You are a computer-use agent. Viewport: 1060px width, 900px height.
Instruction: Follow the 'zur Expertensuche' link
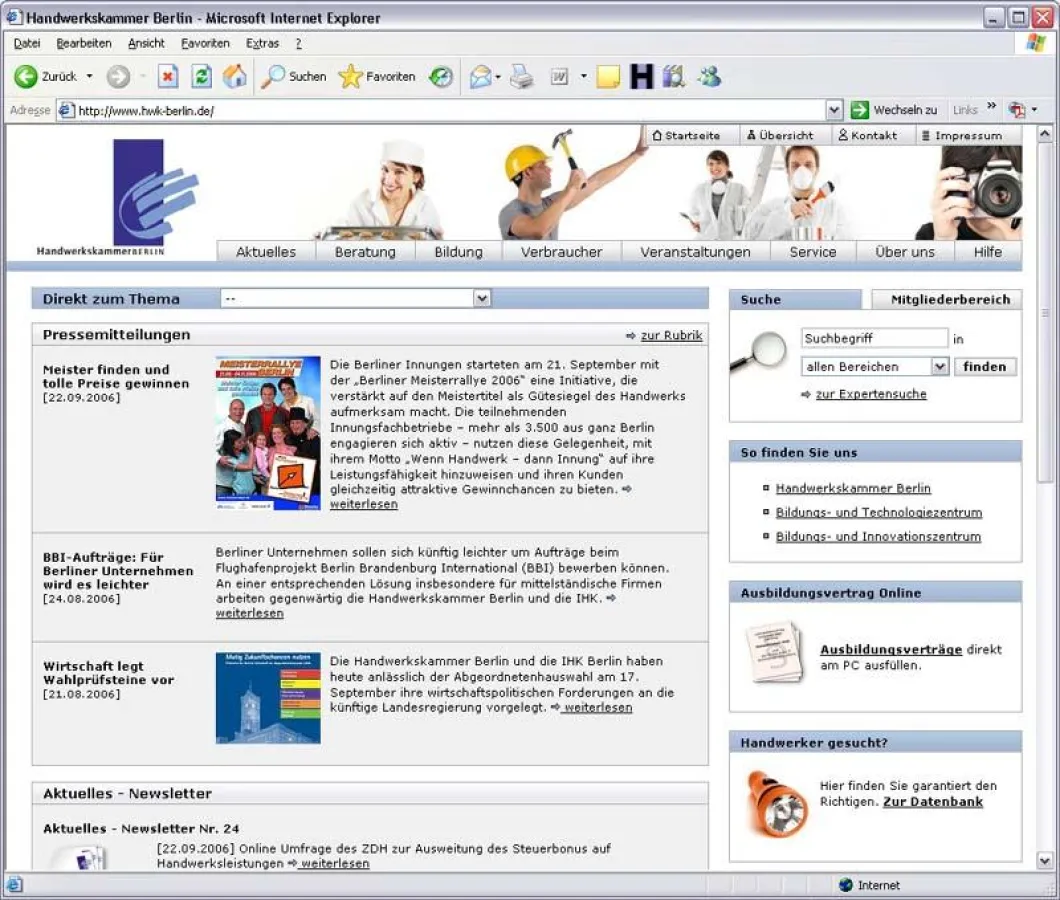[870, 395]
